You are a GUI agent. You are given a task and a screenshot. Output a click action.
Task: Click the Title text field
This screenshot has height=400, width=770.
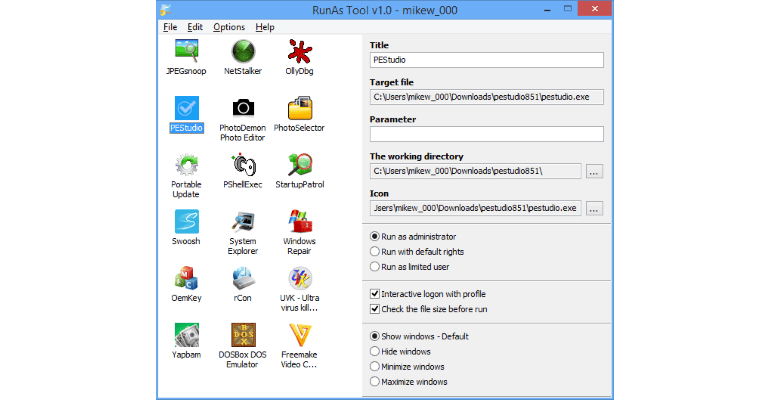486,60
